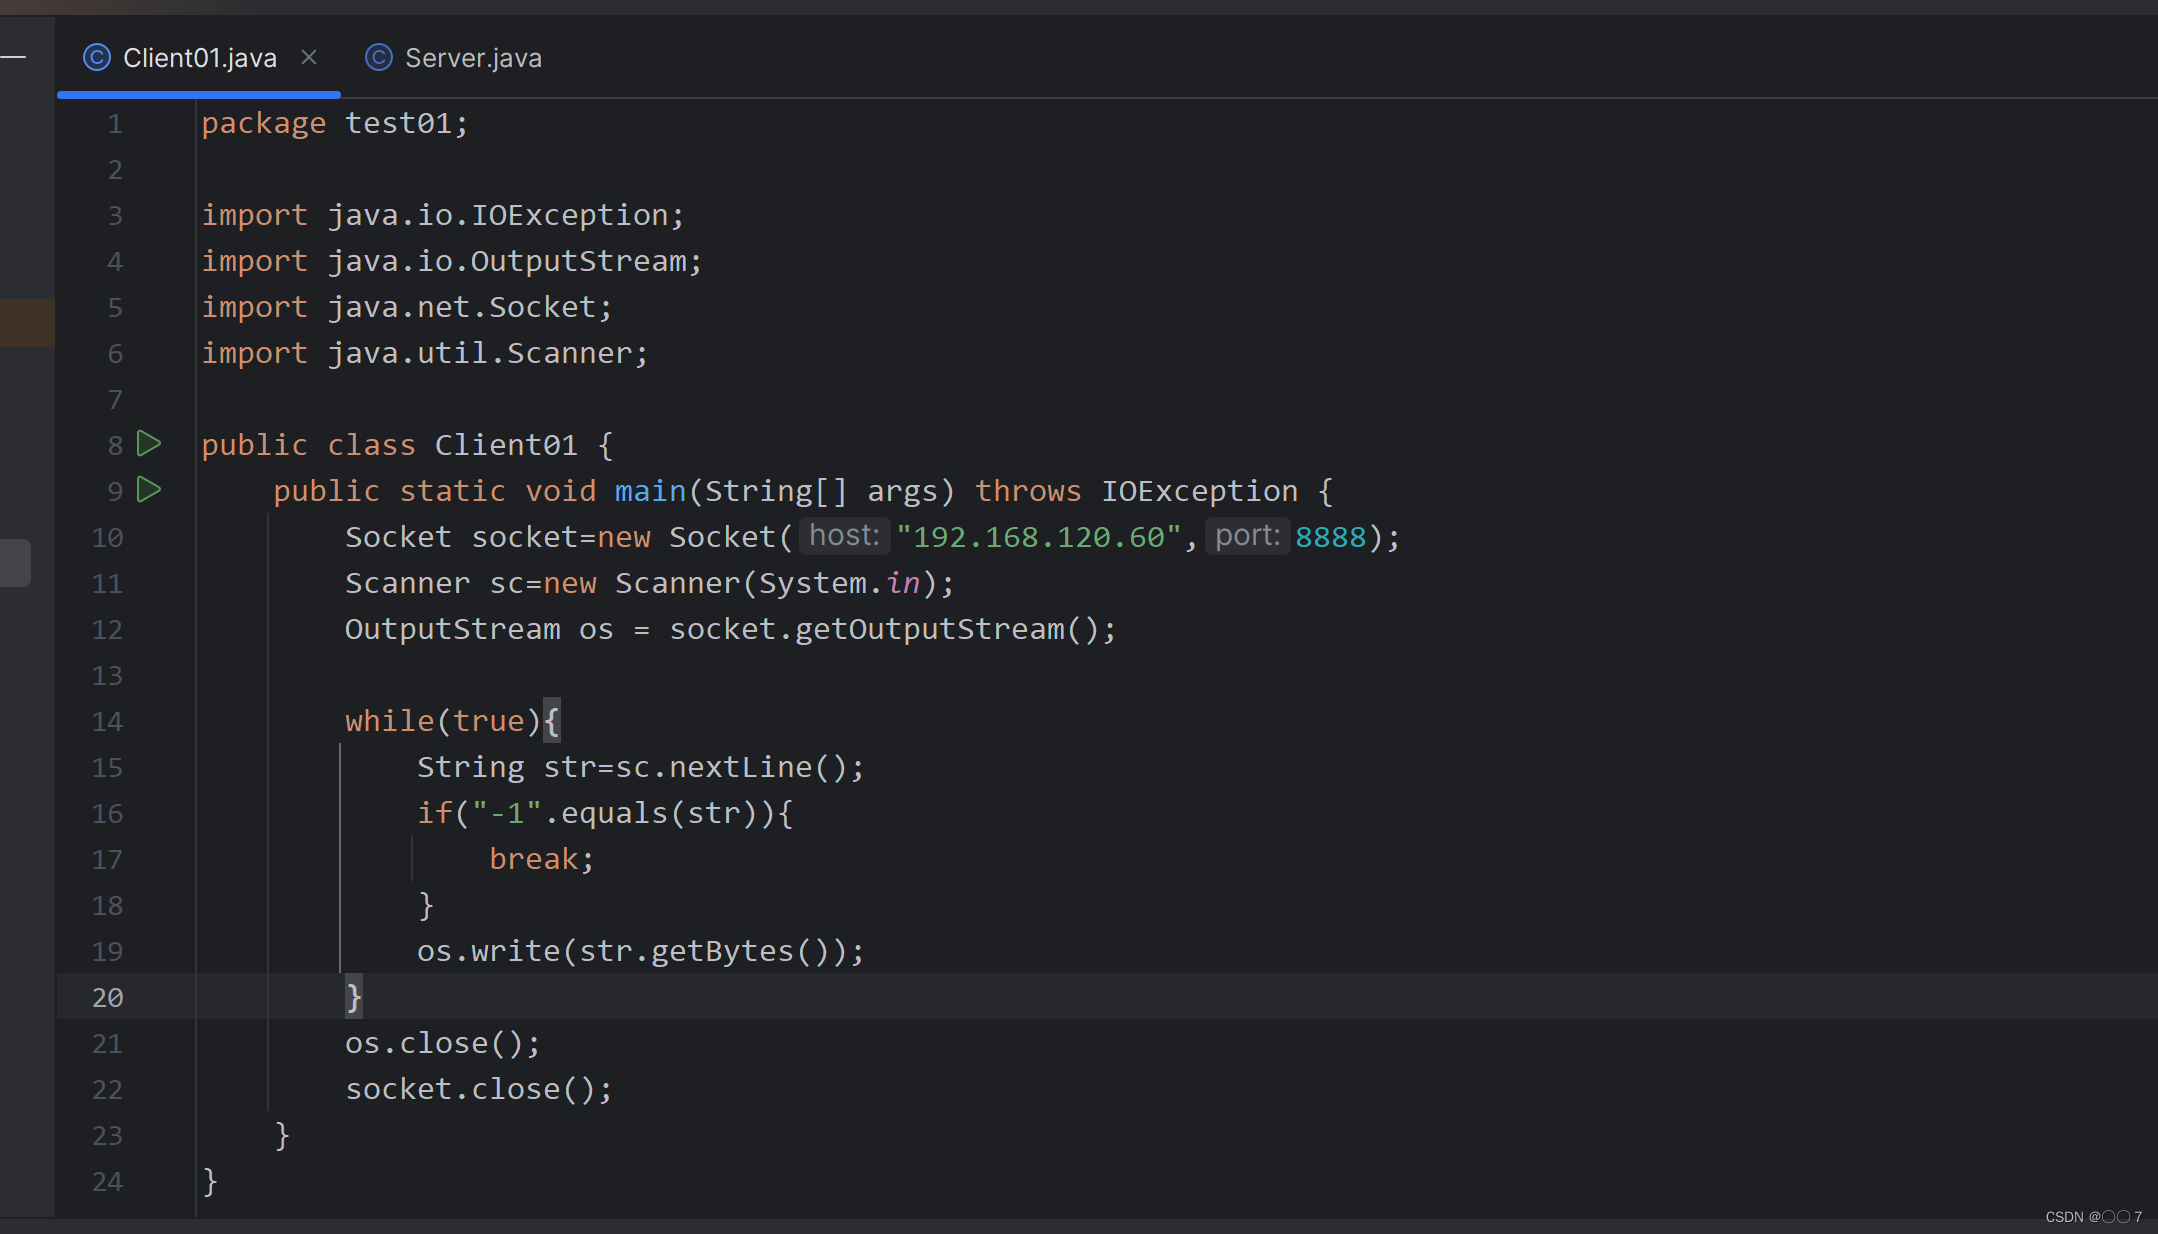The width and height of the screenshot is (2158, 1234).
Task: Click line number 10 in the gutter
Action: coord(107,537)
